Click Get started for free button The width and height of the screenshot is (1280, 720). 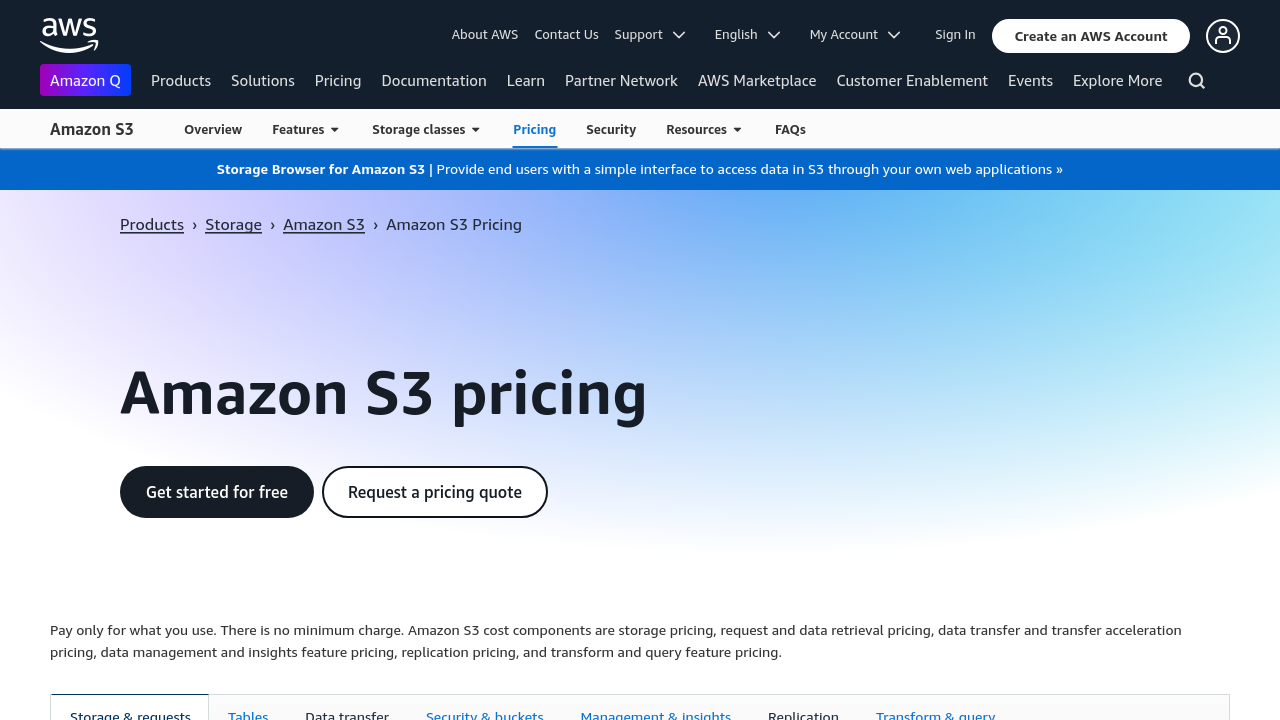tap(217, 492)
